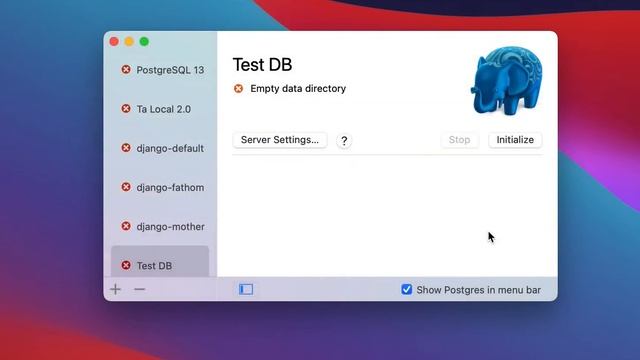
Task: Click the Empty data directory status text
Action: tap(298, 89)
